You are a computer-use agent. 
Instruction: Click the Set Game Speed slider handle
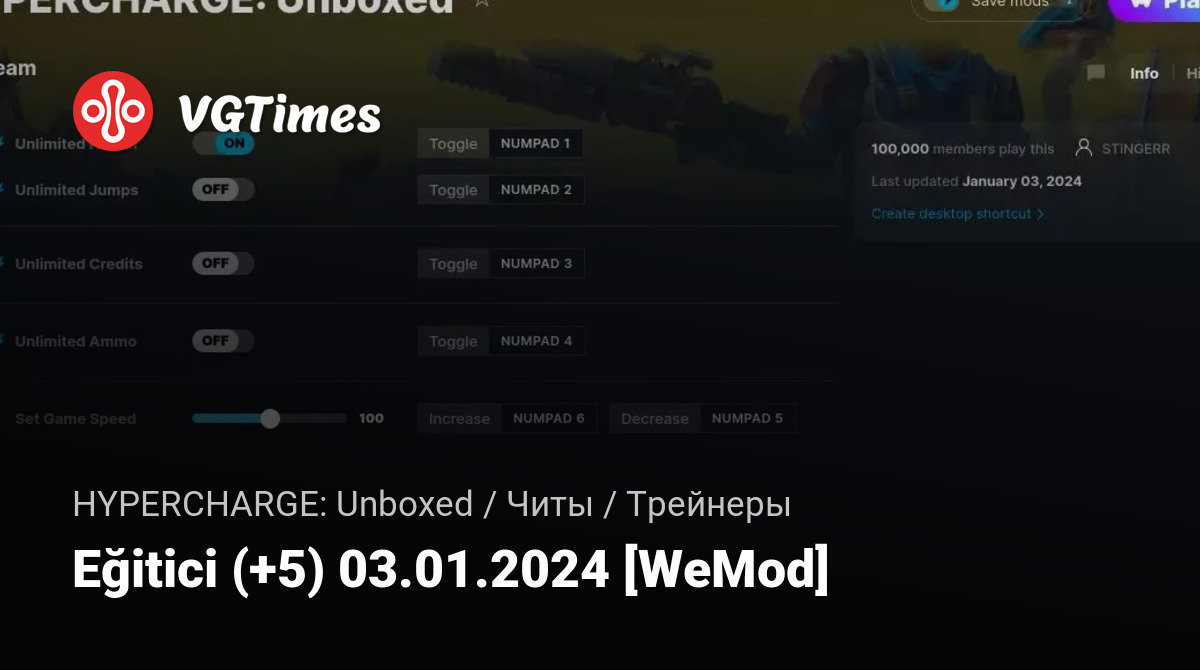pos(270,419)
